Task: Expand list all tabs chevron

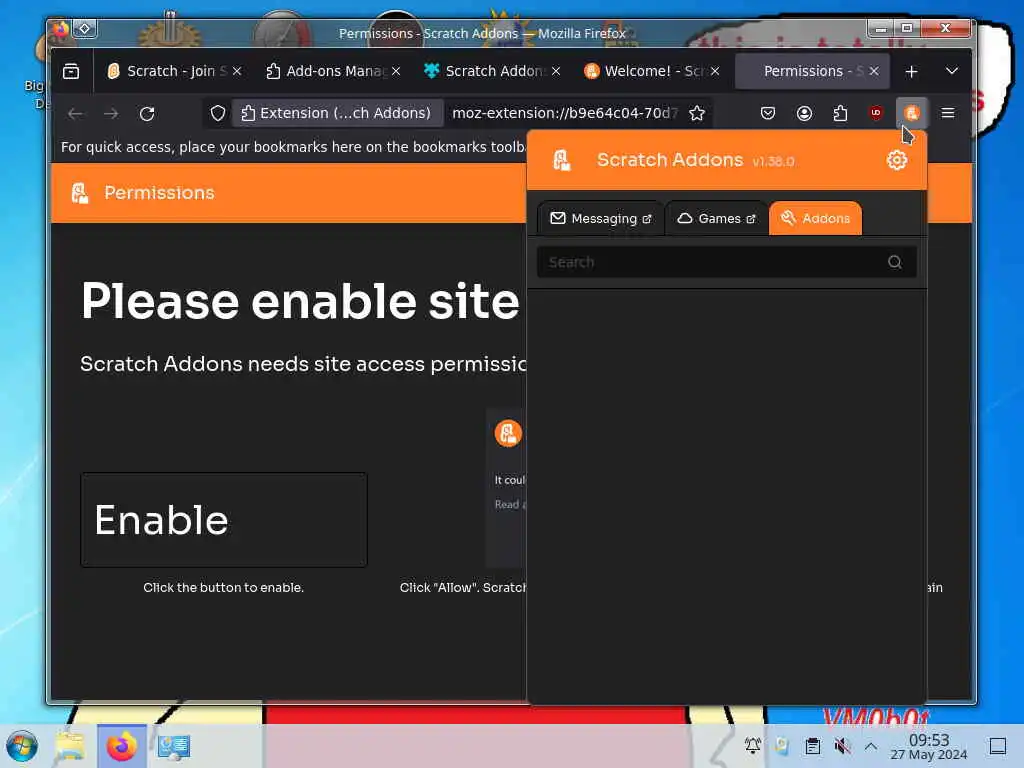Action: point(952,71)
